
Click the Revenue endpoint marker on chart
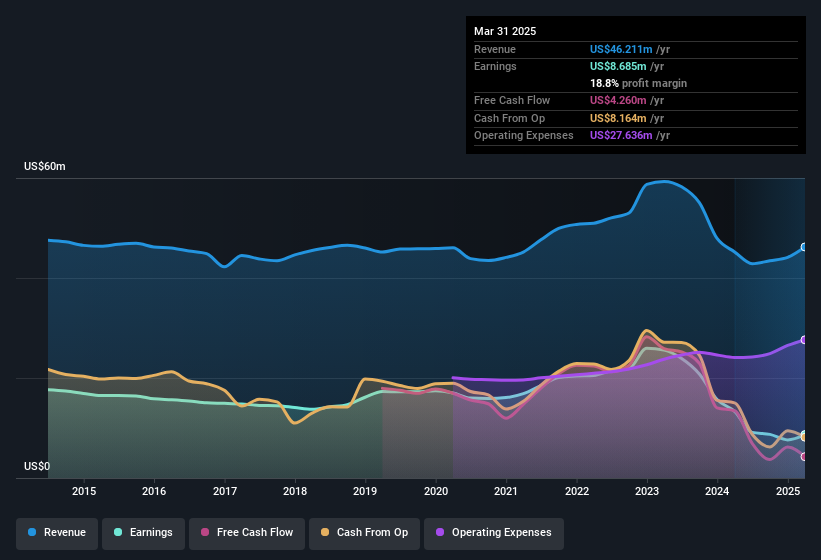click(804, 247)
